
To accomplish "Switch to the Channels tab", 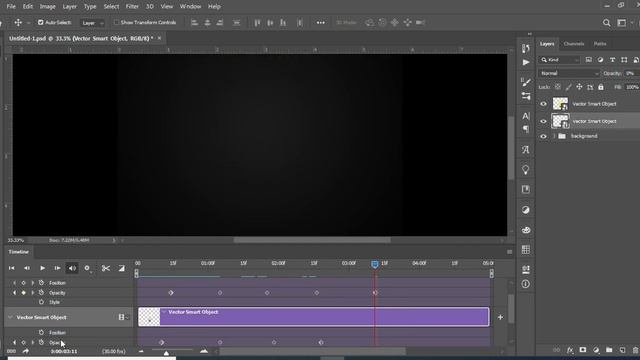I will [573, 44].
